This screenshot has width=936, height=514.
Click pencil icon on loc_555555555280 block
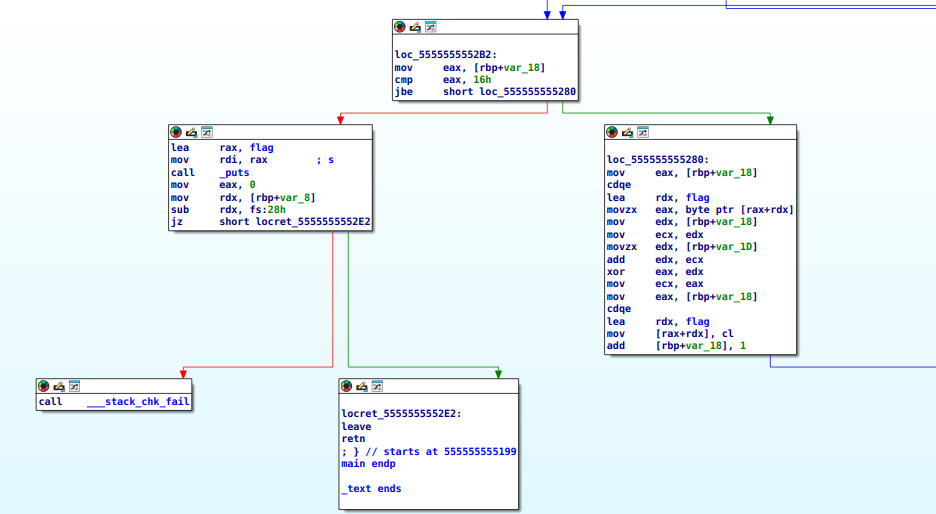click(627, 132)
